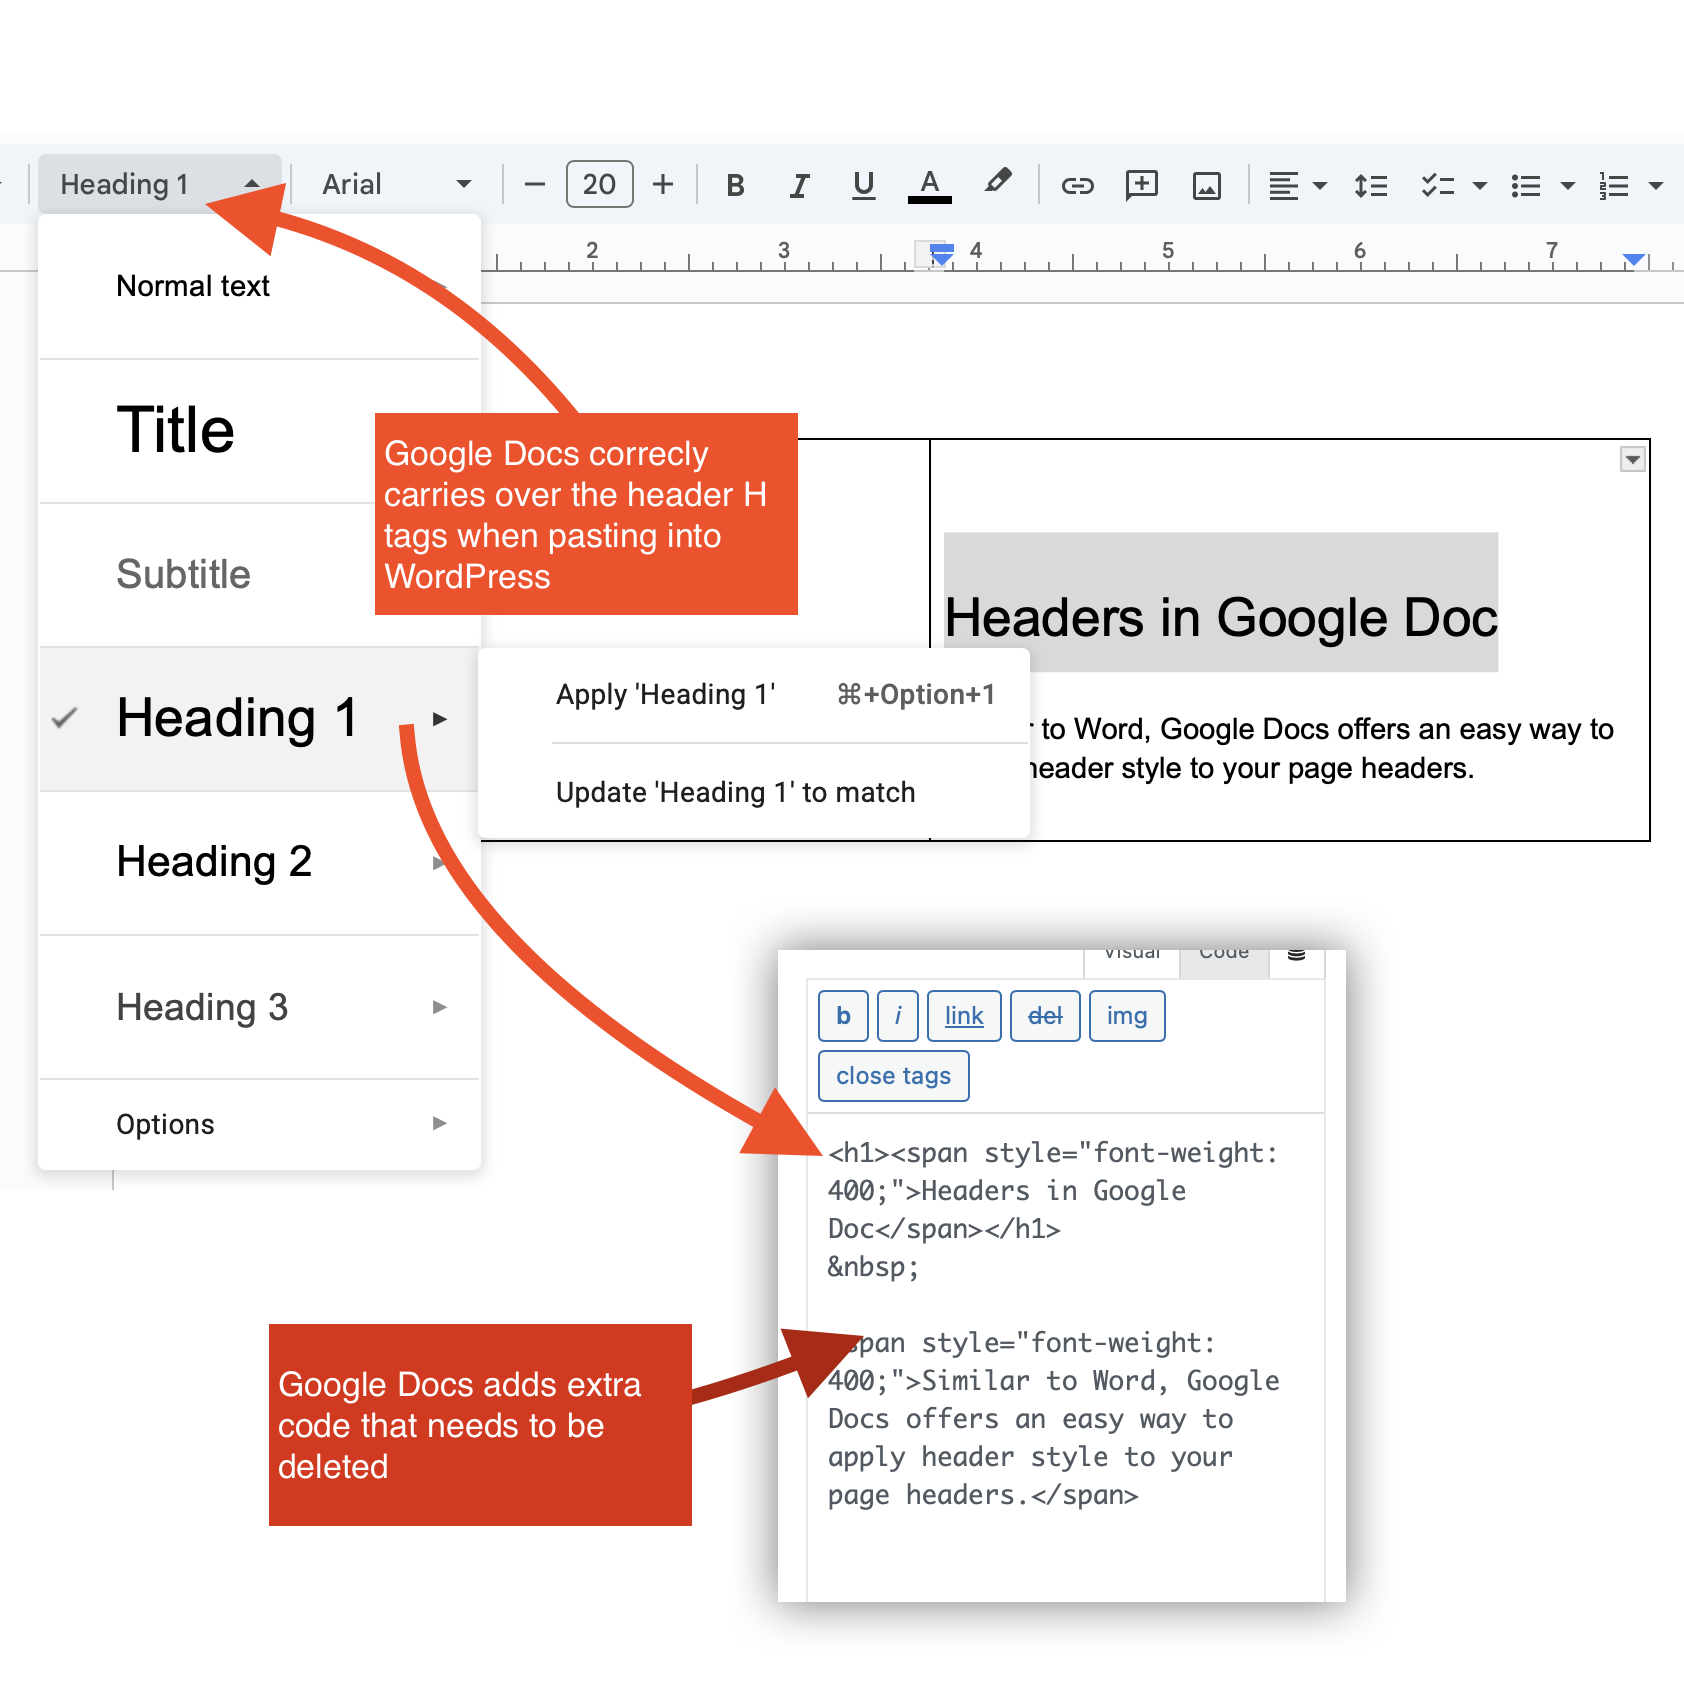
Task: Choose Apply 'Heading 1' in submenu
Action: pyautogui.click(x=754, y=695)
